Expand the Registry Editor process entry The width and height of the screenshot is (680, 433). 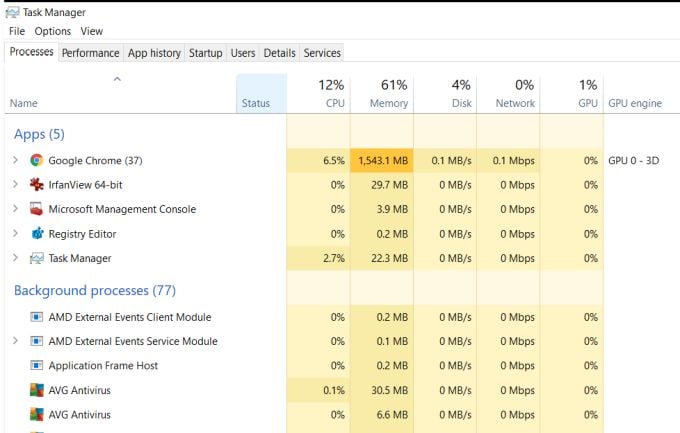coord(15,234)
